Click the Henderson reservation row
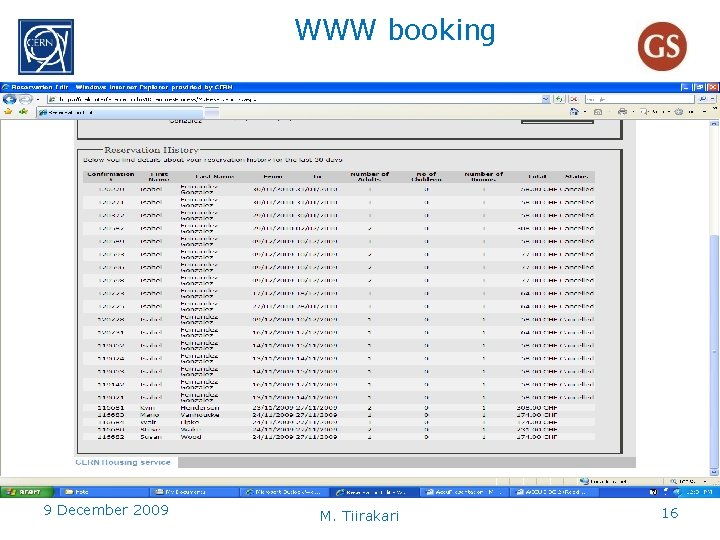The width and height of the screenshot is (720, 540). click(339, 408)
